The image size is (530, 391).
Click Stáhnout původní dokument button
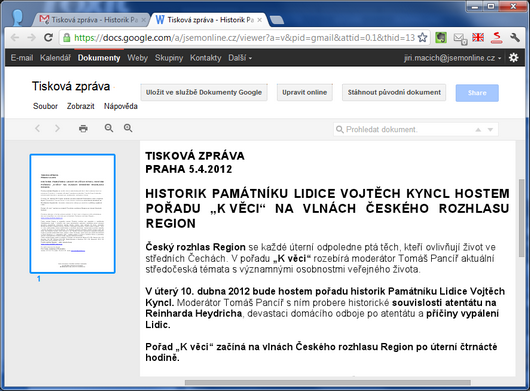coord(394,92)
